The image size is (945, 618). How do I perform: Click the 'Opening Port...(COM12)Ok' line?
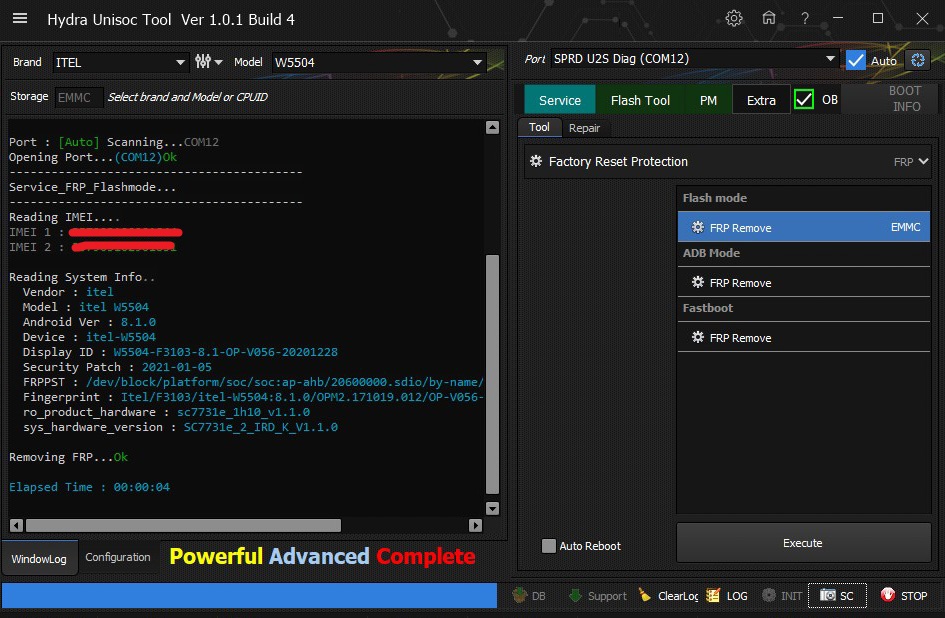[x=93, y=157]
